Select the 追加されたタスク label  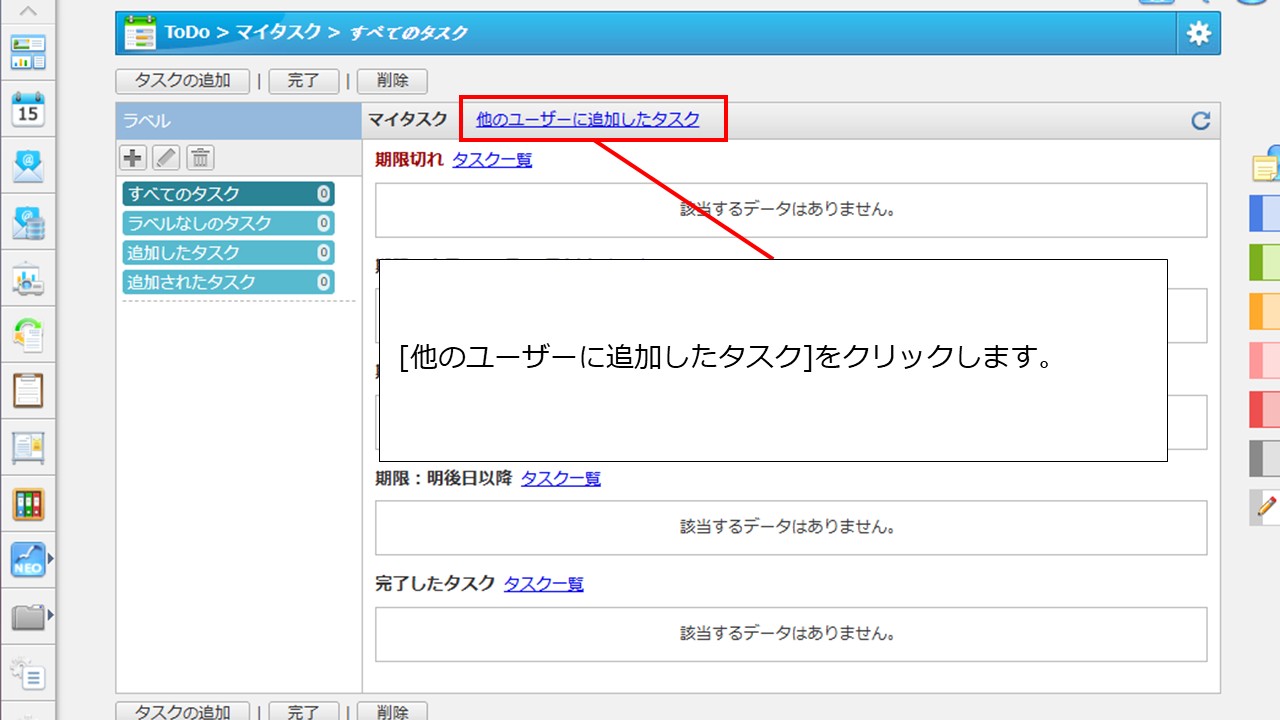tap(228, 282)
